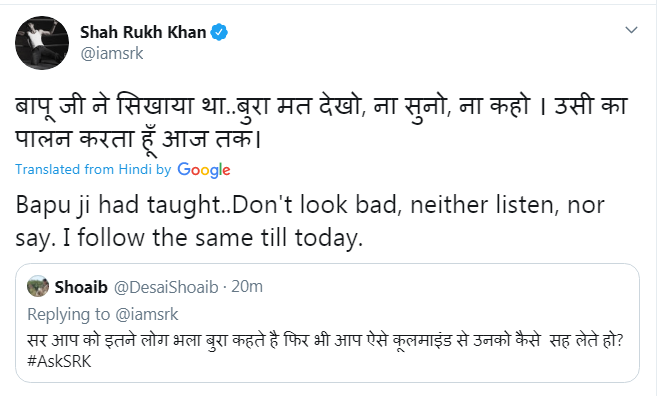662x396 pixels.
Task: Click the original Hindi tweet text
Action: coord(321,122)
